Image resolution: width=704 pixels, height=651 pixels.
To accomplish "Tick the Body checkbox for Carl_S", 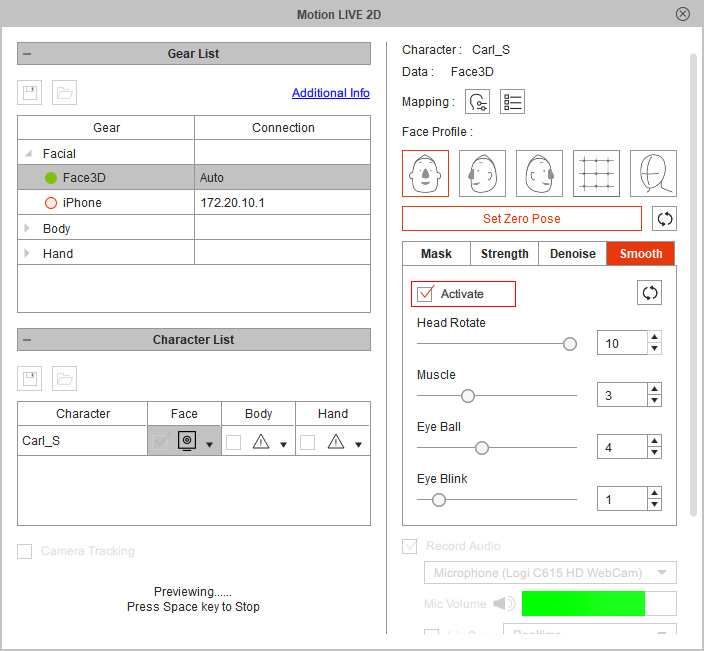I will [233, 442].
